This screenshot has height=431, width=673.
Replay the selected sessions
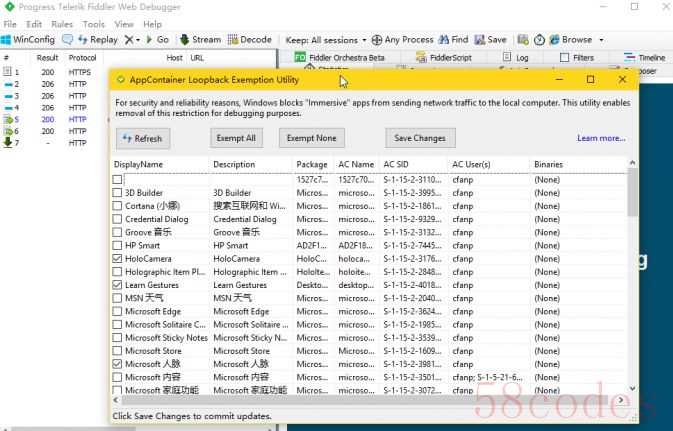(x=98, y=40)
